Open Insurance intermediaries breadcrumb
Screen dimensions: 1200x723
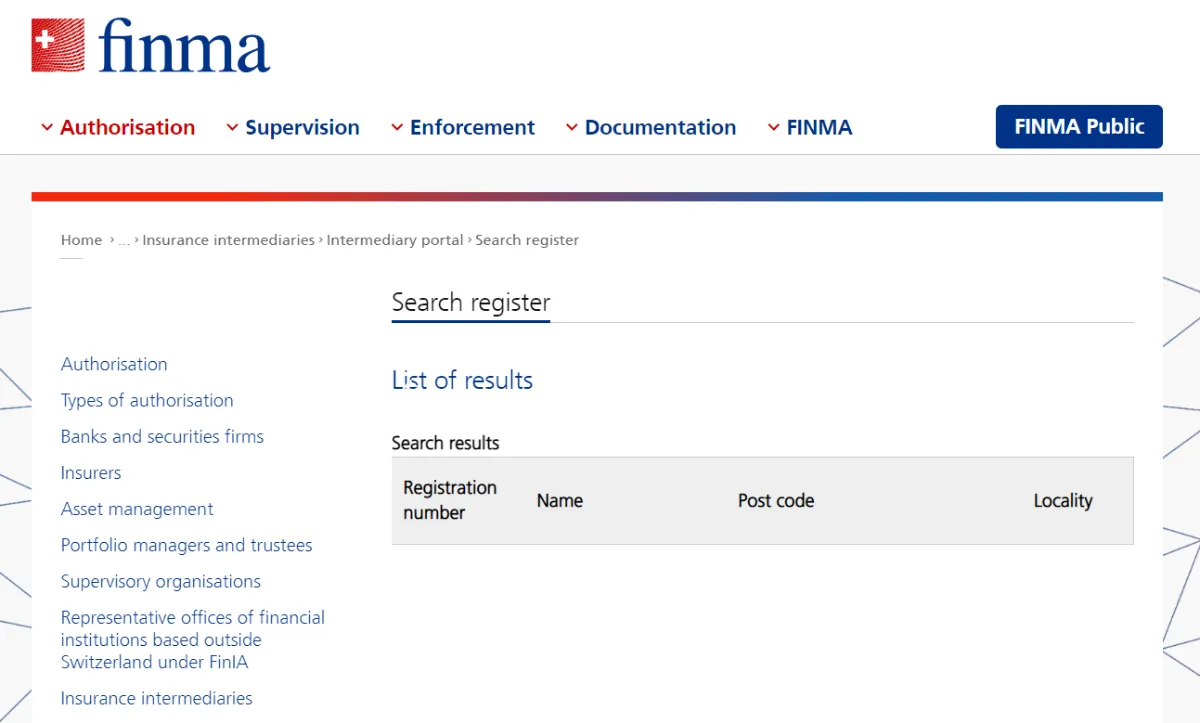pos(228,240)
